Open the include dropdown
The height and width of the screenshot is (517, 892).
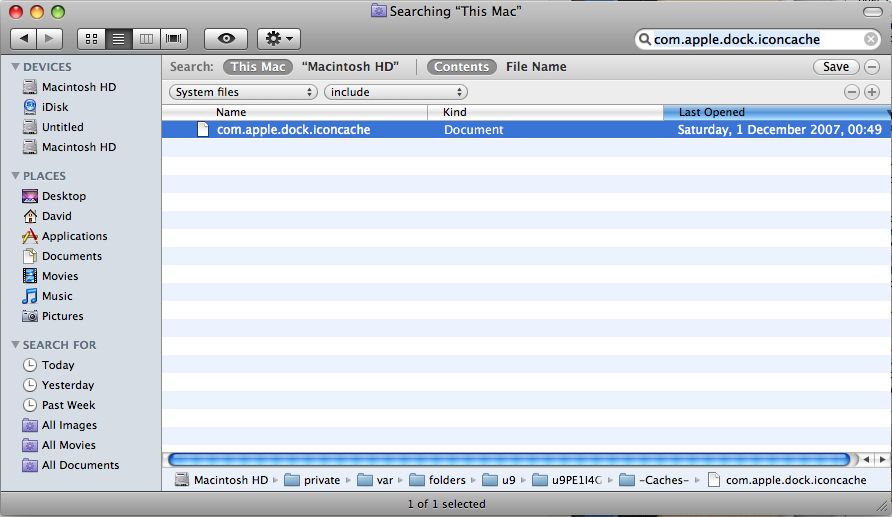click(396, 92)
